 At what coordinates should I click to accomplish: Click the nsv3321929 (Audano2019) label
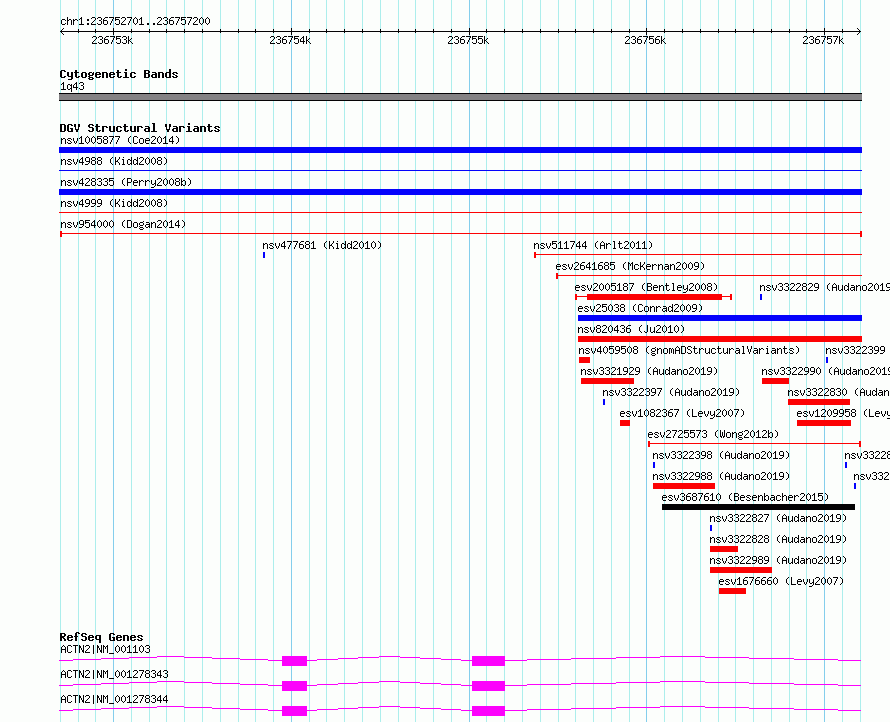tap(649, 371)
